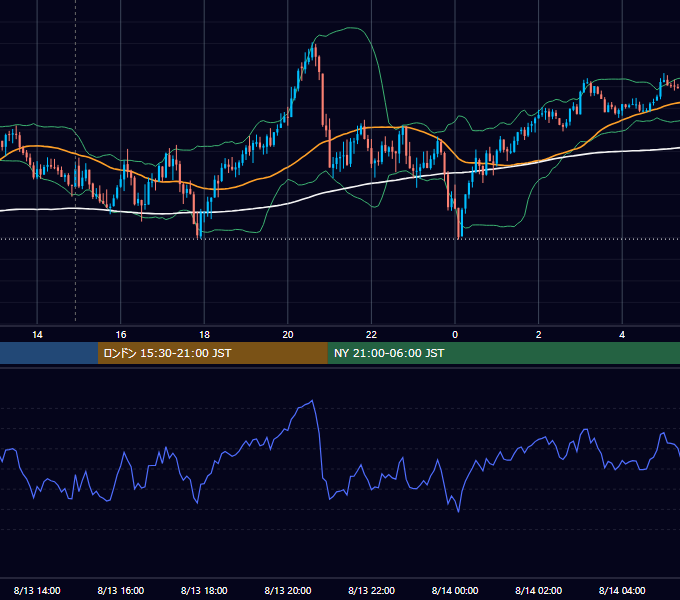Screen dimensions: 680x600
Task: Click the 8/13 18:00 time label
Action: click(x=204, y=590)
